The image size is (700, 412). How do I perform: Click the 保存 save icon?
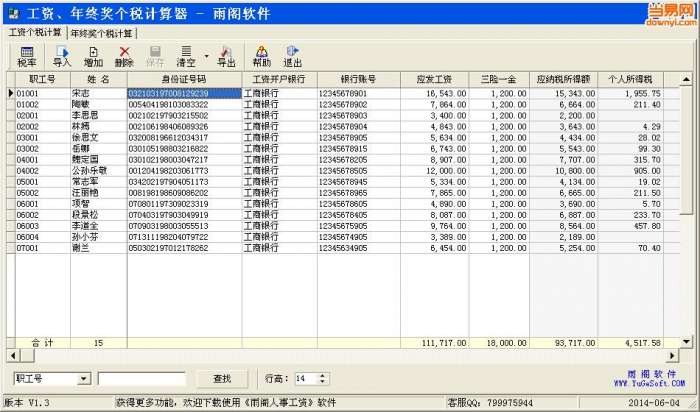click(155, 57)
